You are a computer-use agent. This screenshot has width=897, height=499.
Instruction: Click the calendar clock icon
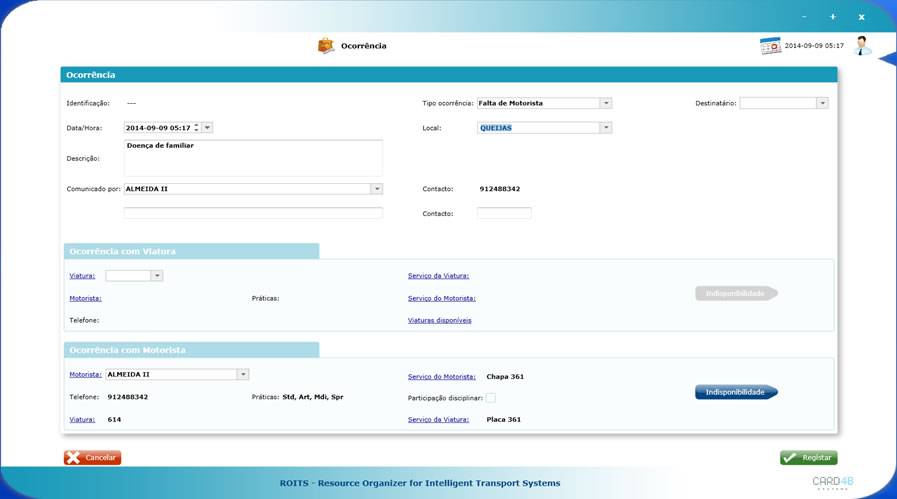(x=770, y=46)
